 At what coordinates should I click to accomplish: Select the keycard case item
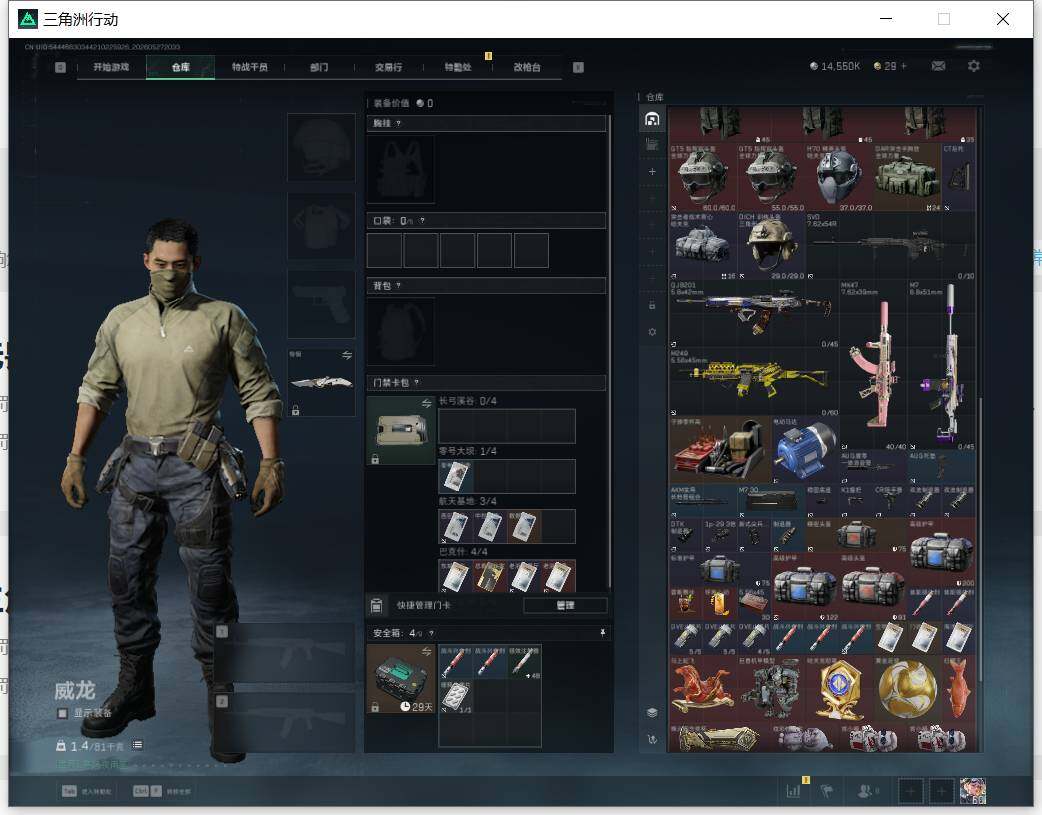coord(401,430)
